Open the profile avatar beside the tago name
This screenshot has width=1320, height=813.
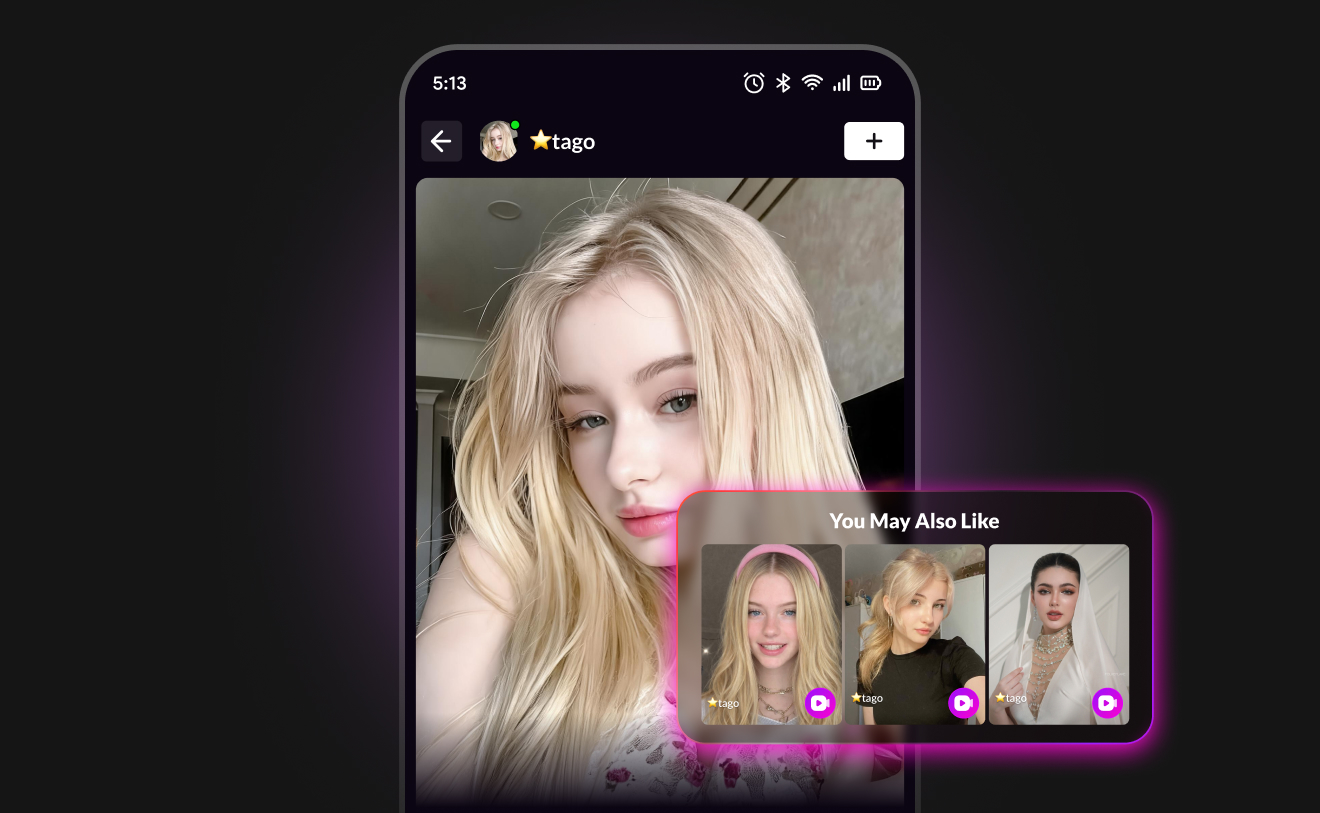click(499, 141)
